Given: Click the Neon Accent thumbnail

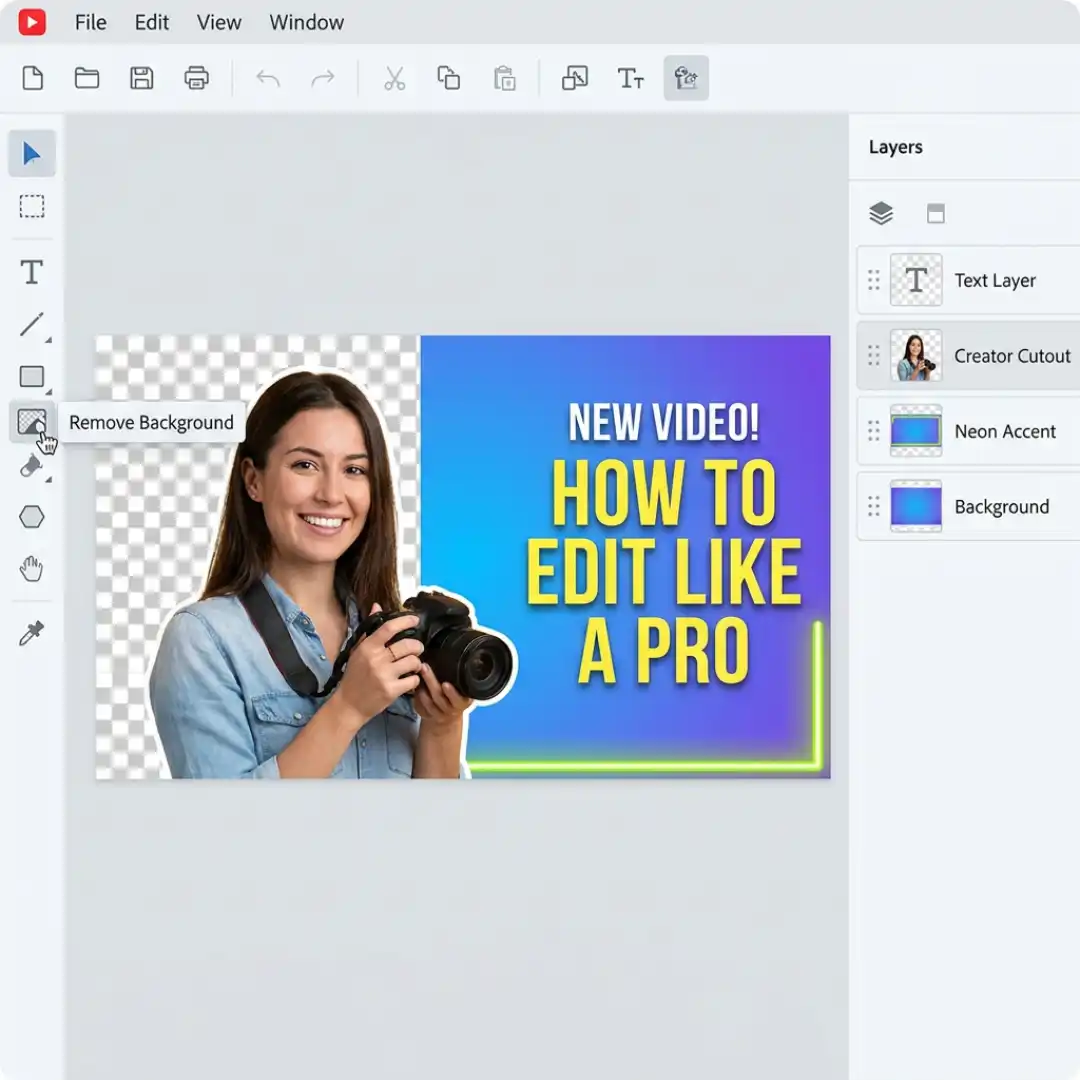Looking at the screenshot, I should click(916, 431).
